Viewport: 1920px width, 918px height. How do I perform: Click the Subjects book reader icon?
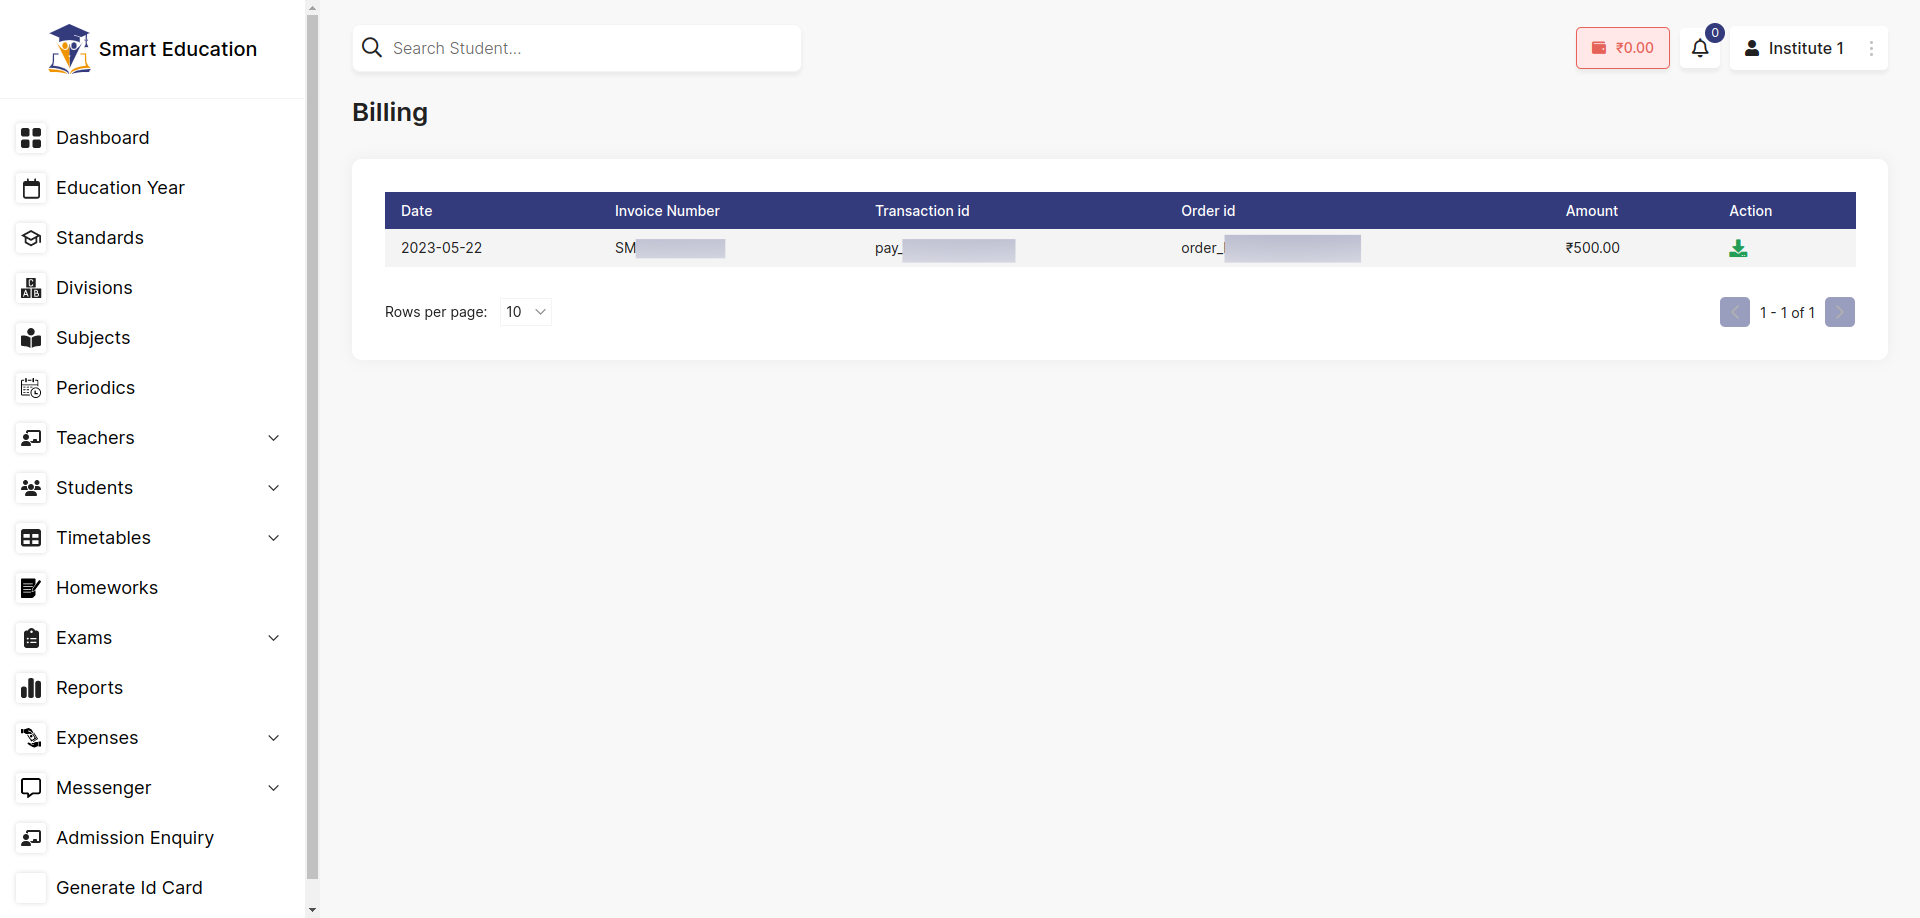pos(31,338)
